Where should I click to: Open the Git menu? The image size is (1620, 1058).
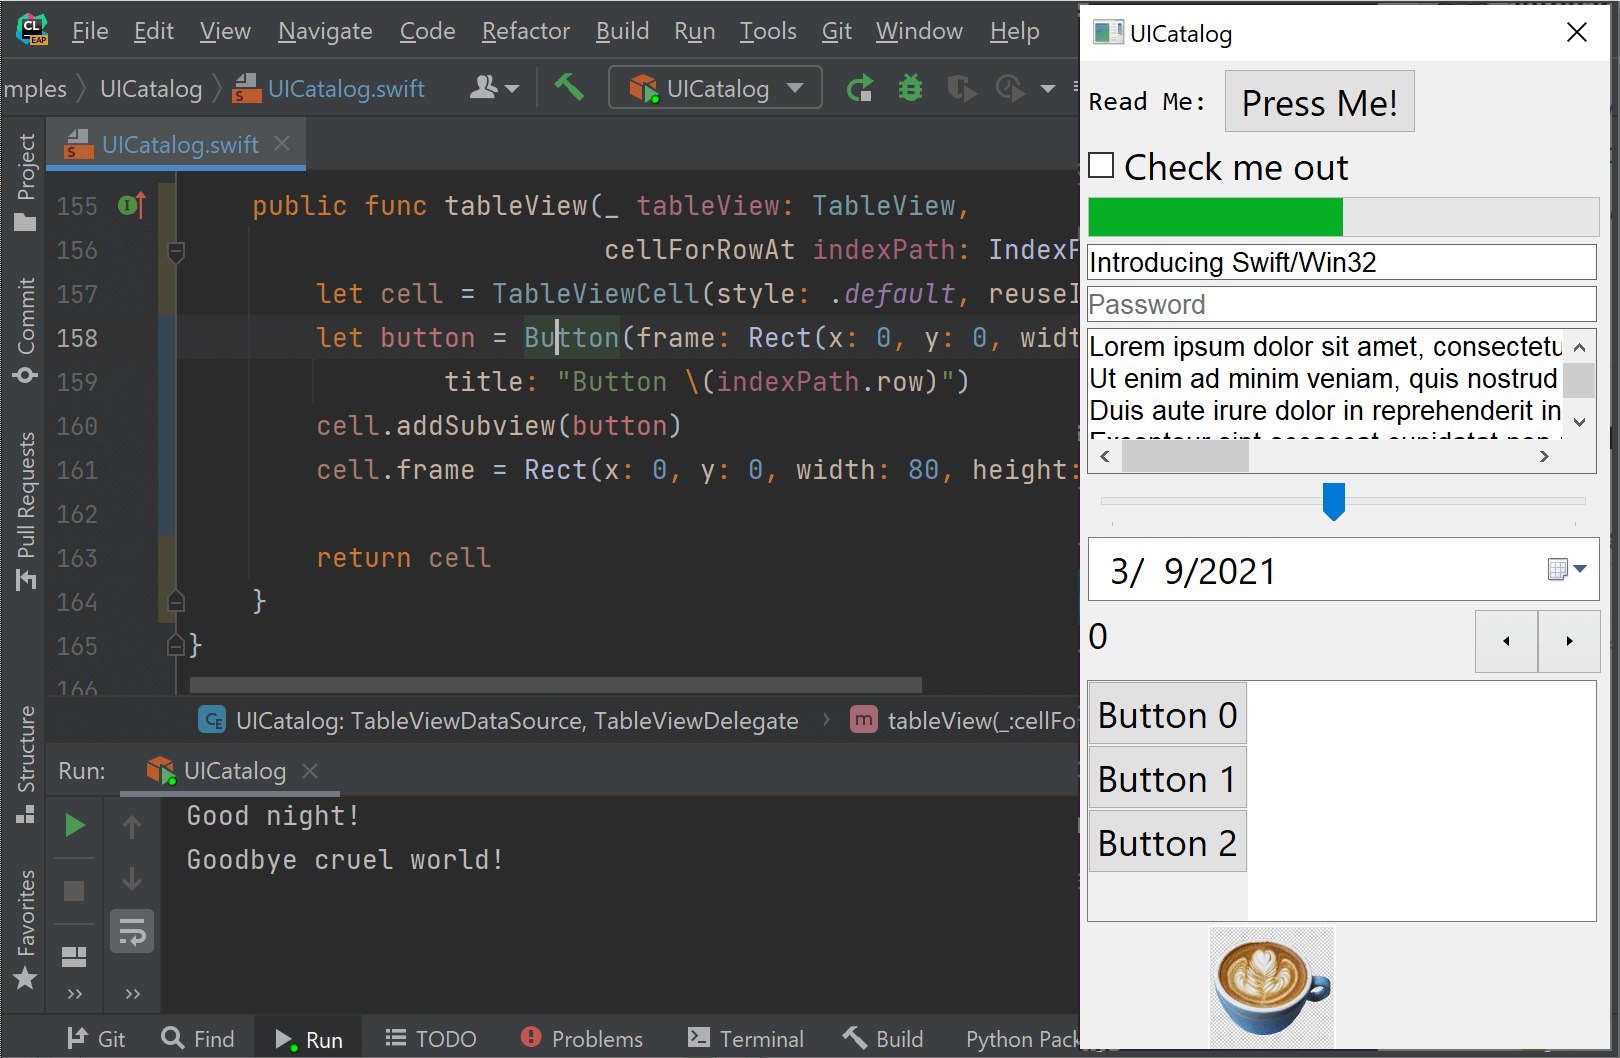[x=837, y=31]
